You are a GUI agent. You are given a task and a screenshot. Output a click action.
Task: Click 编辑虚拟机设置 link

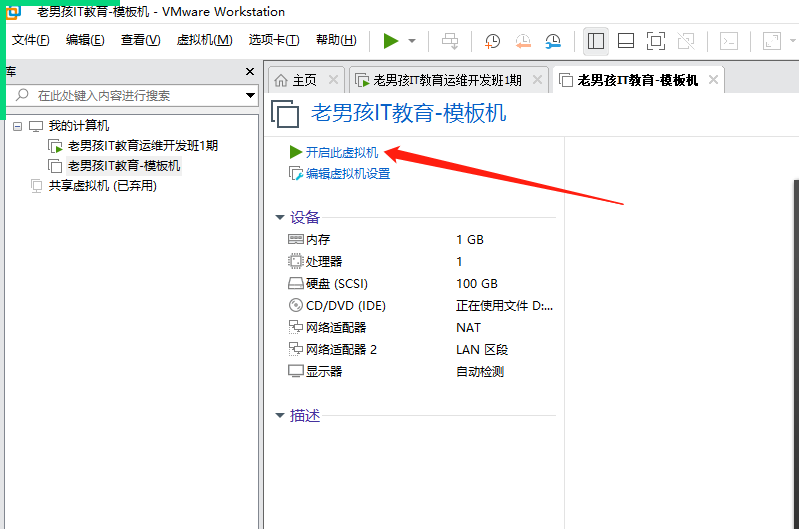click(348, 174)
